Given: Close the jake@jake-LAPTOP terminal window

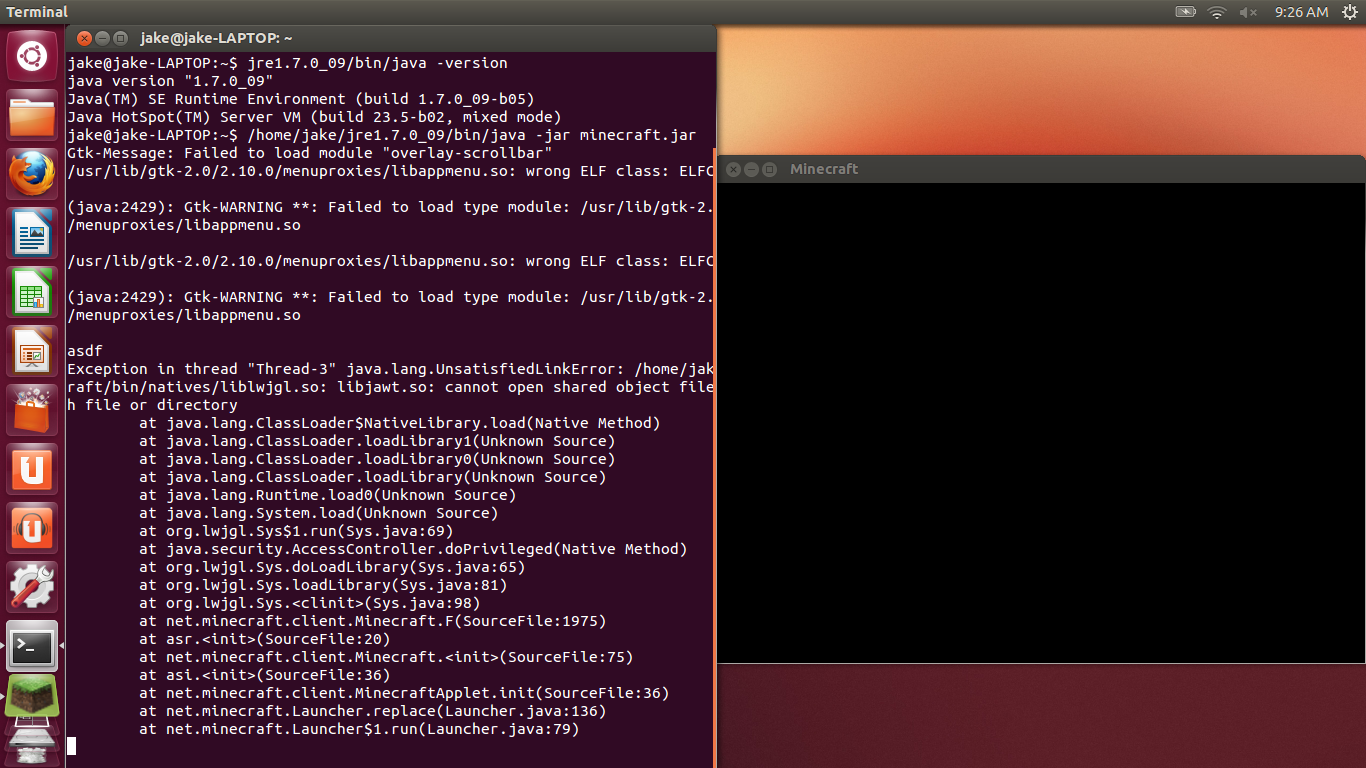Looking at the screenshot, I should (85, 38).
